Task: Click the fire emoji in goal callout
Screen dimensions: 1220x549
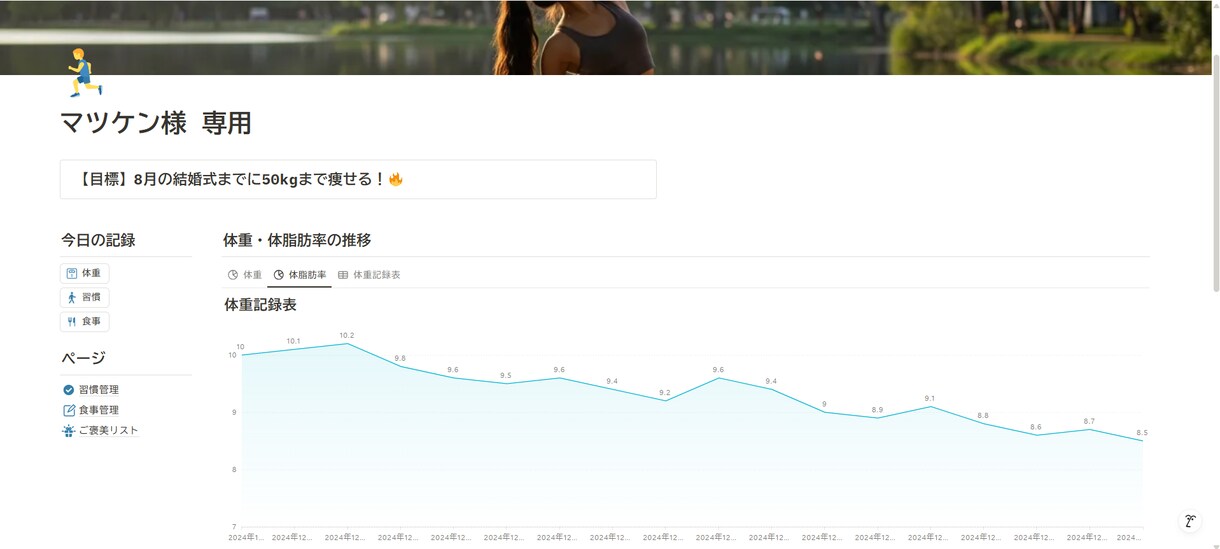Action: [396, 179]
